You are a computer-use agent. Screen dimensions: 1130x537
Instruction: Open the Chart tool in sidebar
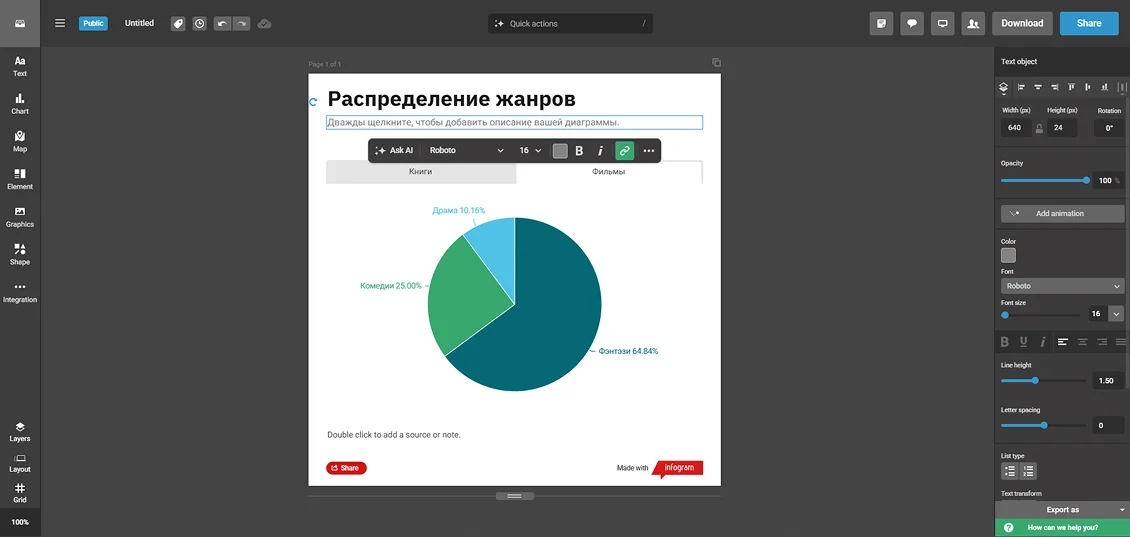(20, 104)
